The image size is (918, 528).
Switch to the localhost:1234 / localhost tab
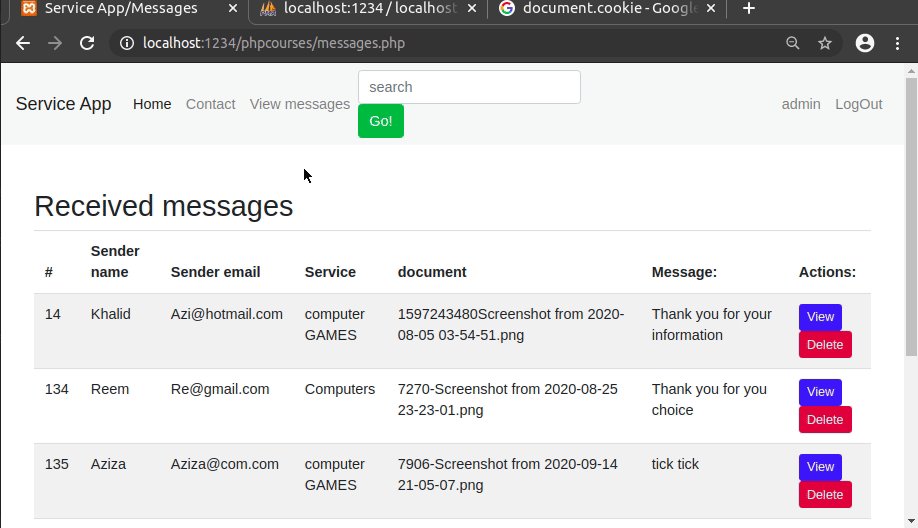(368, 9)
